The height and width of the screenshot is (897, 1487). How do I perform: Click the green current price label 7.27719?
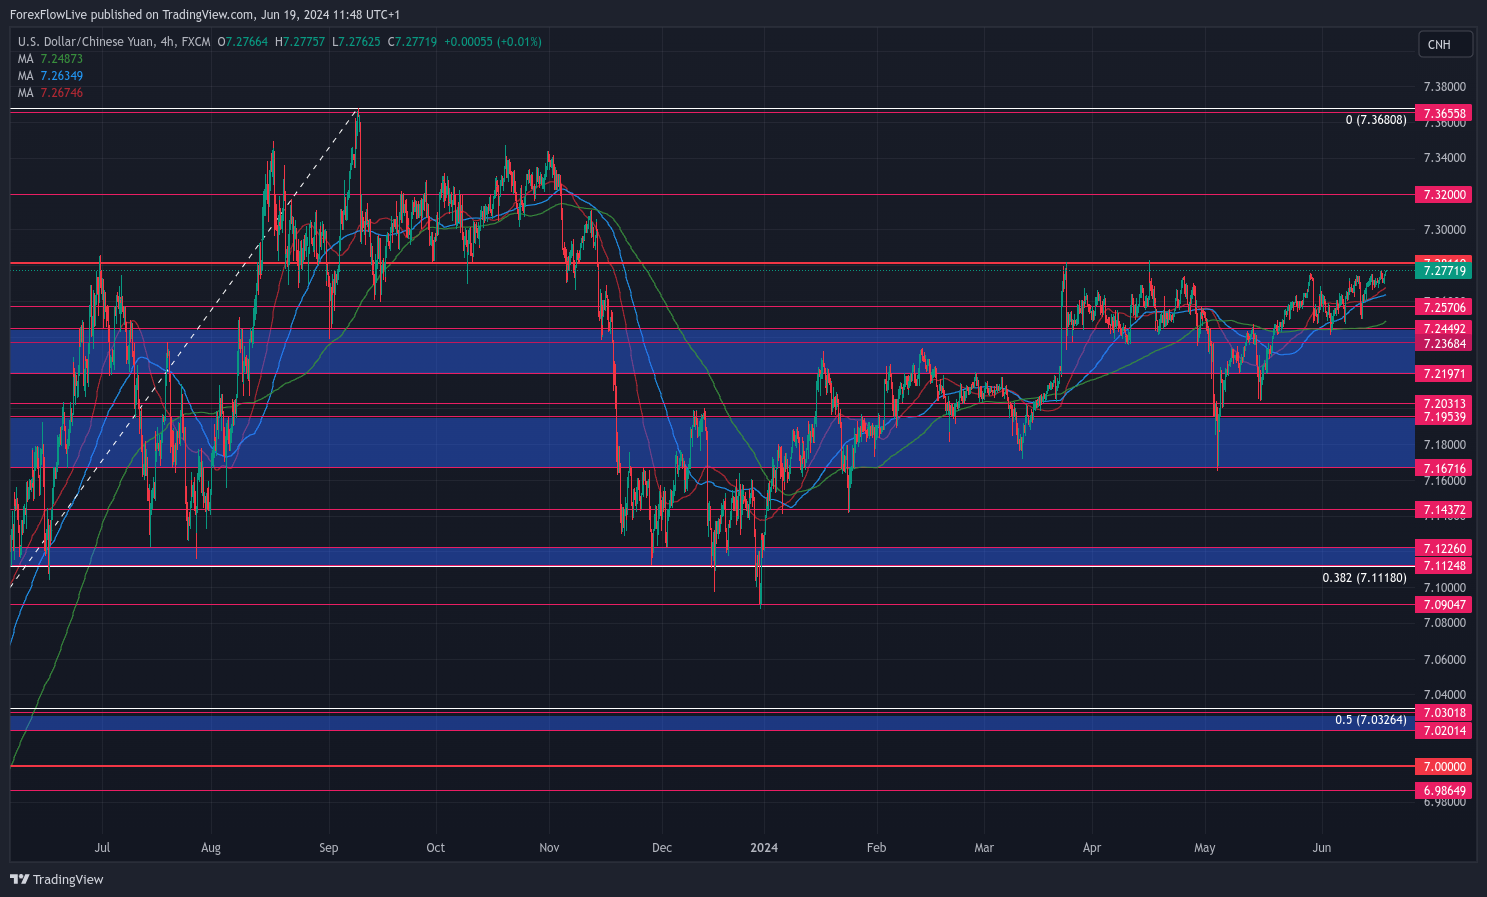(x=1444, y=271)
